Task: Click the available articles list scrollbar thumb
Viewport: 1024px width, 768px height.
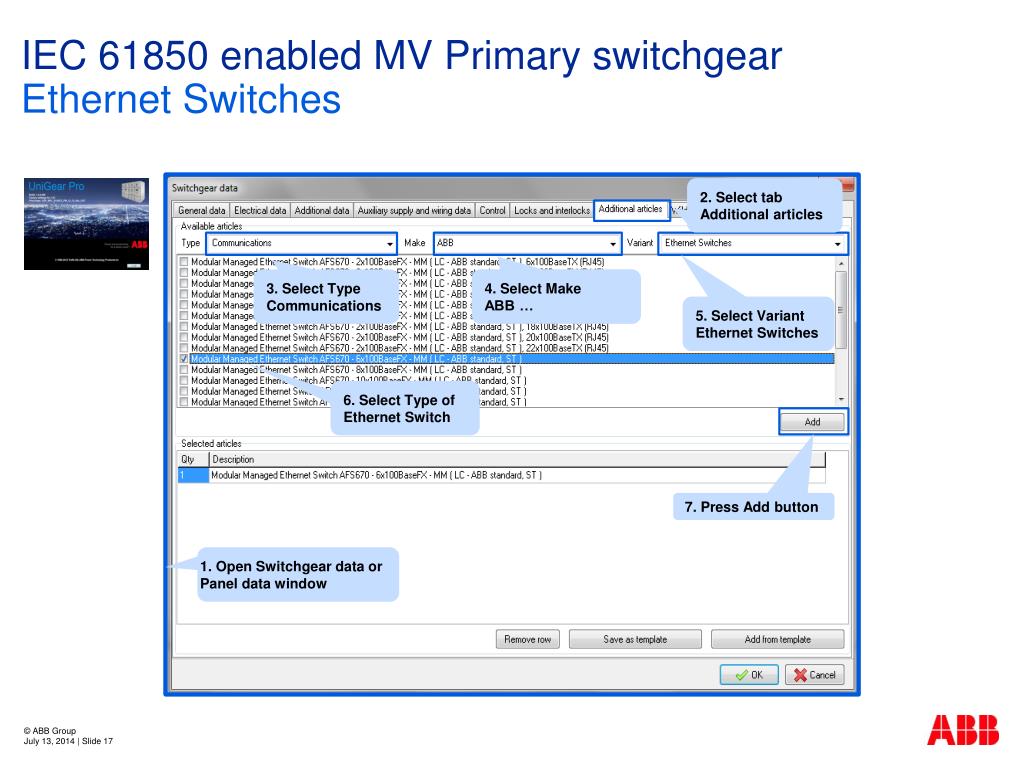Action: 841,310
